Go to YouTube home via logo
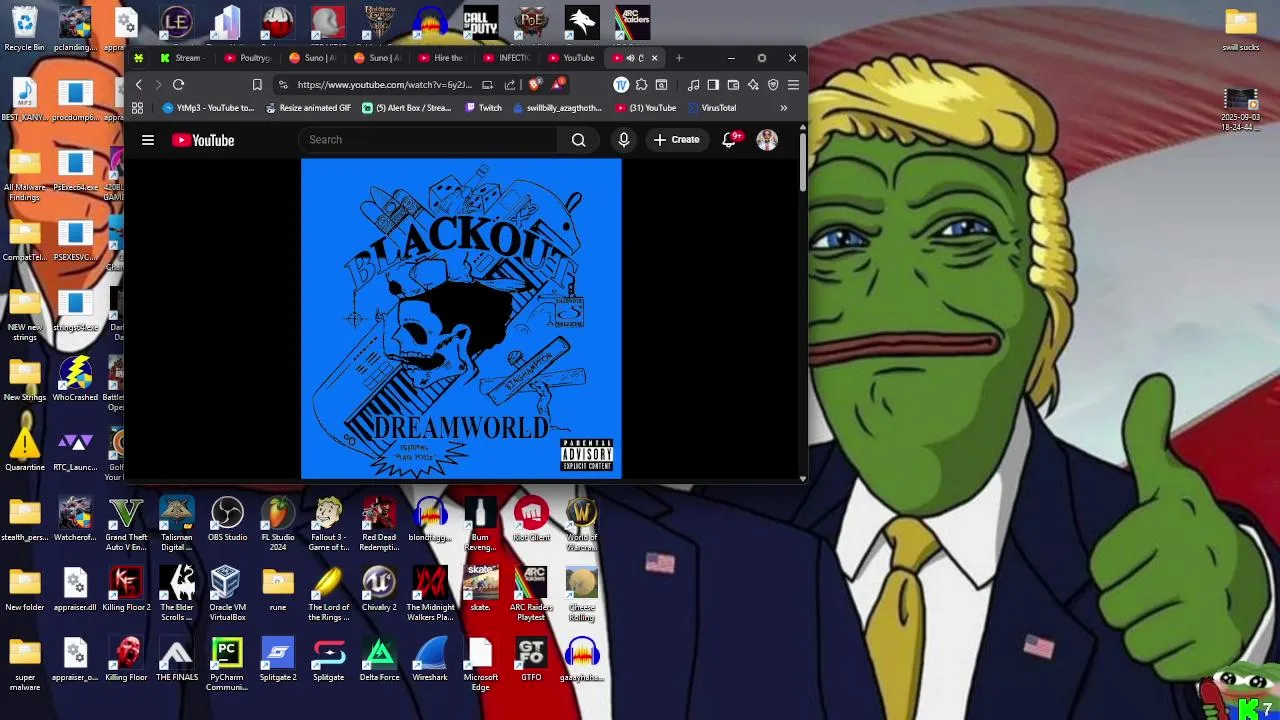 click(203, 140)
